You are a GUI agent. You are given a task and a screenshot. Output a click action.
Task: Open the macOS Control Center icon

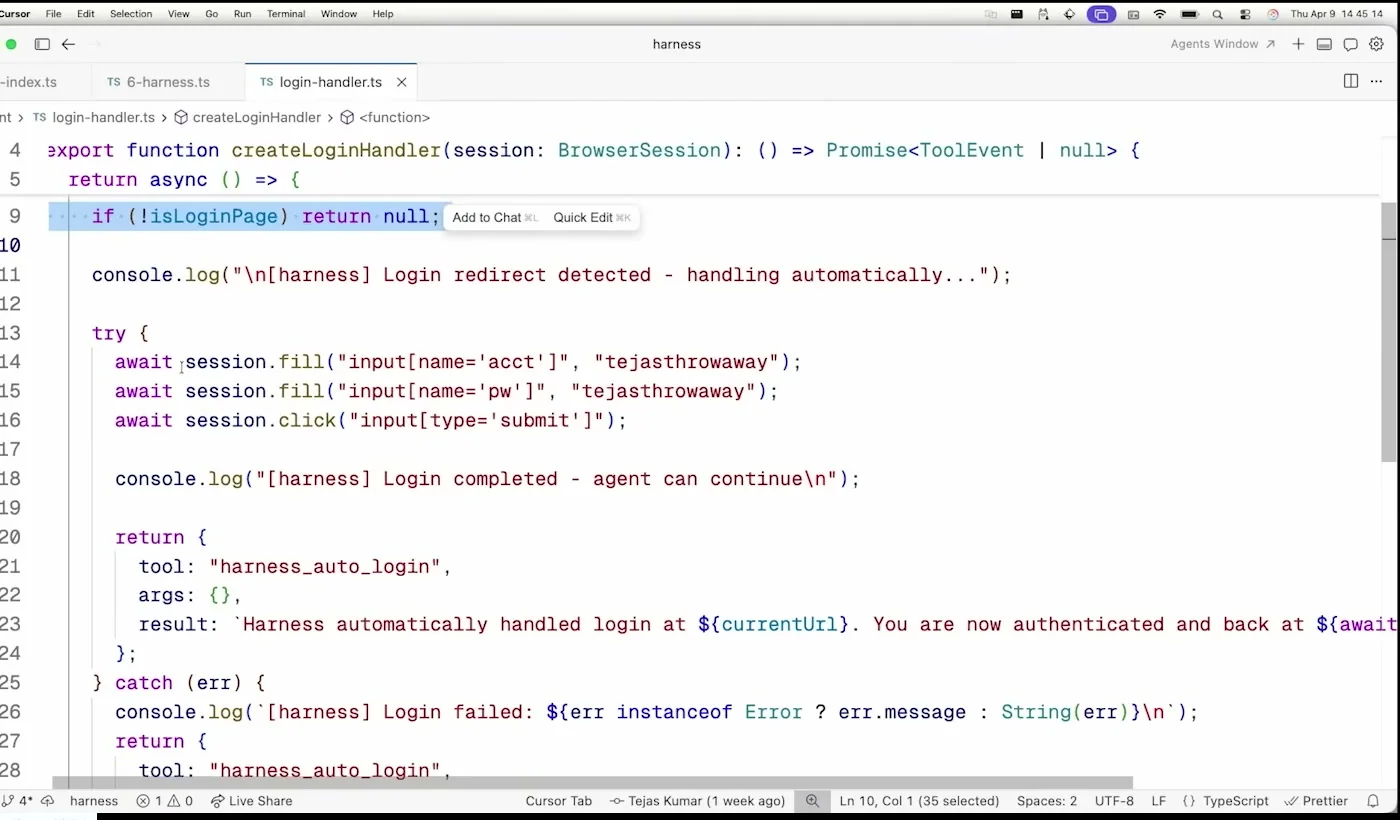[x=1245, y=14]
